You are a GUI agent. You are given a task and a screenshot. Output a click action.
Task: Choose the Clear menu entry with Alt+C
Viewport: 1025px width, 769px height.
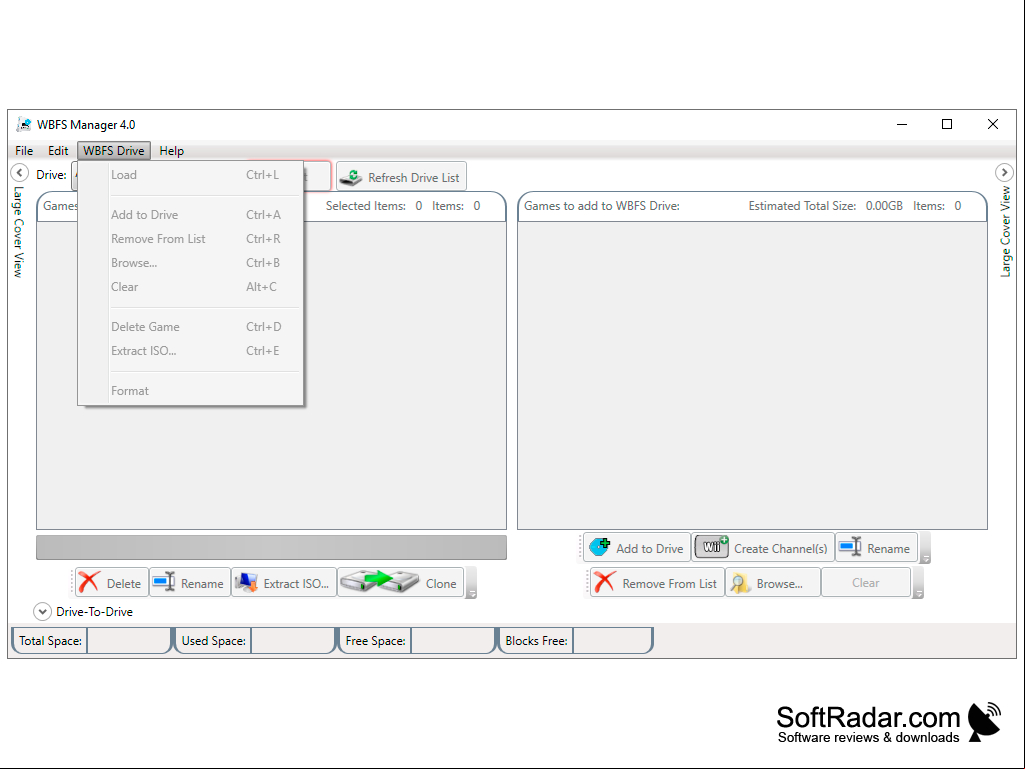point(190,287)
